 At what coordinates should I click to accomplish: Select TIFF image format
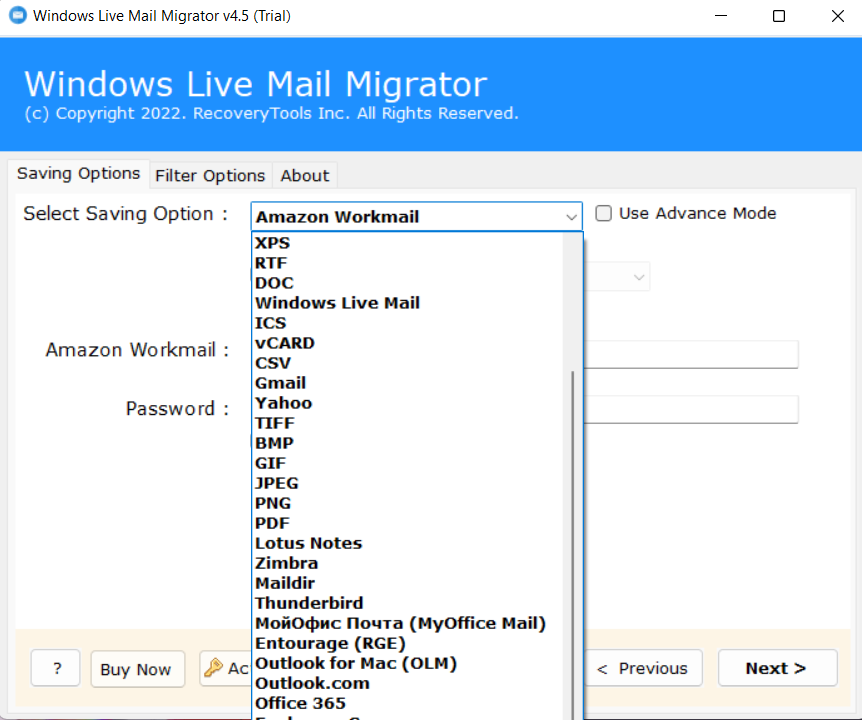pyautogui.click(x=407, y=423)
